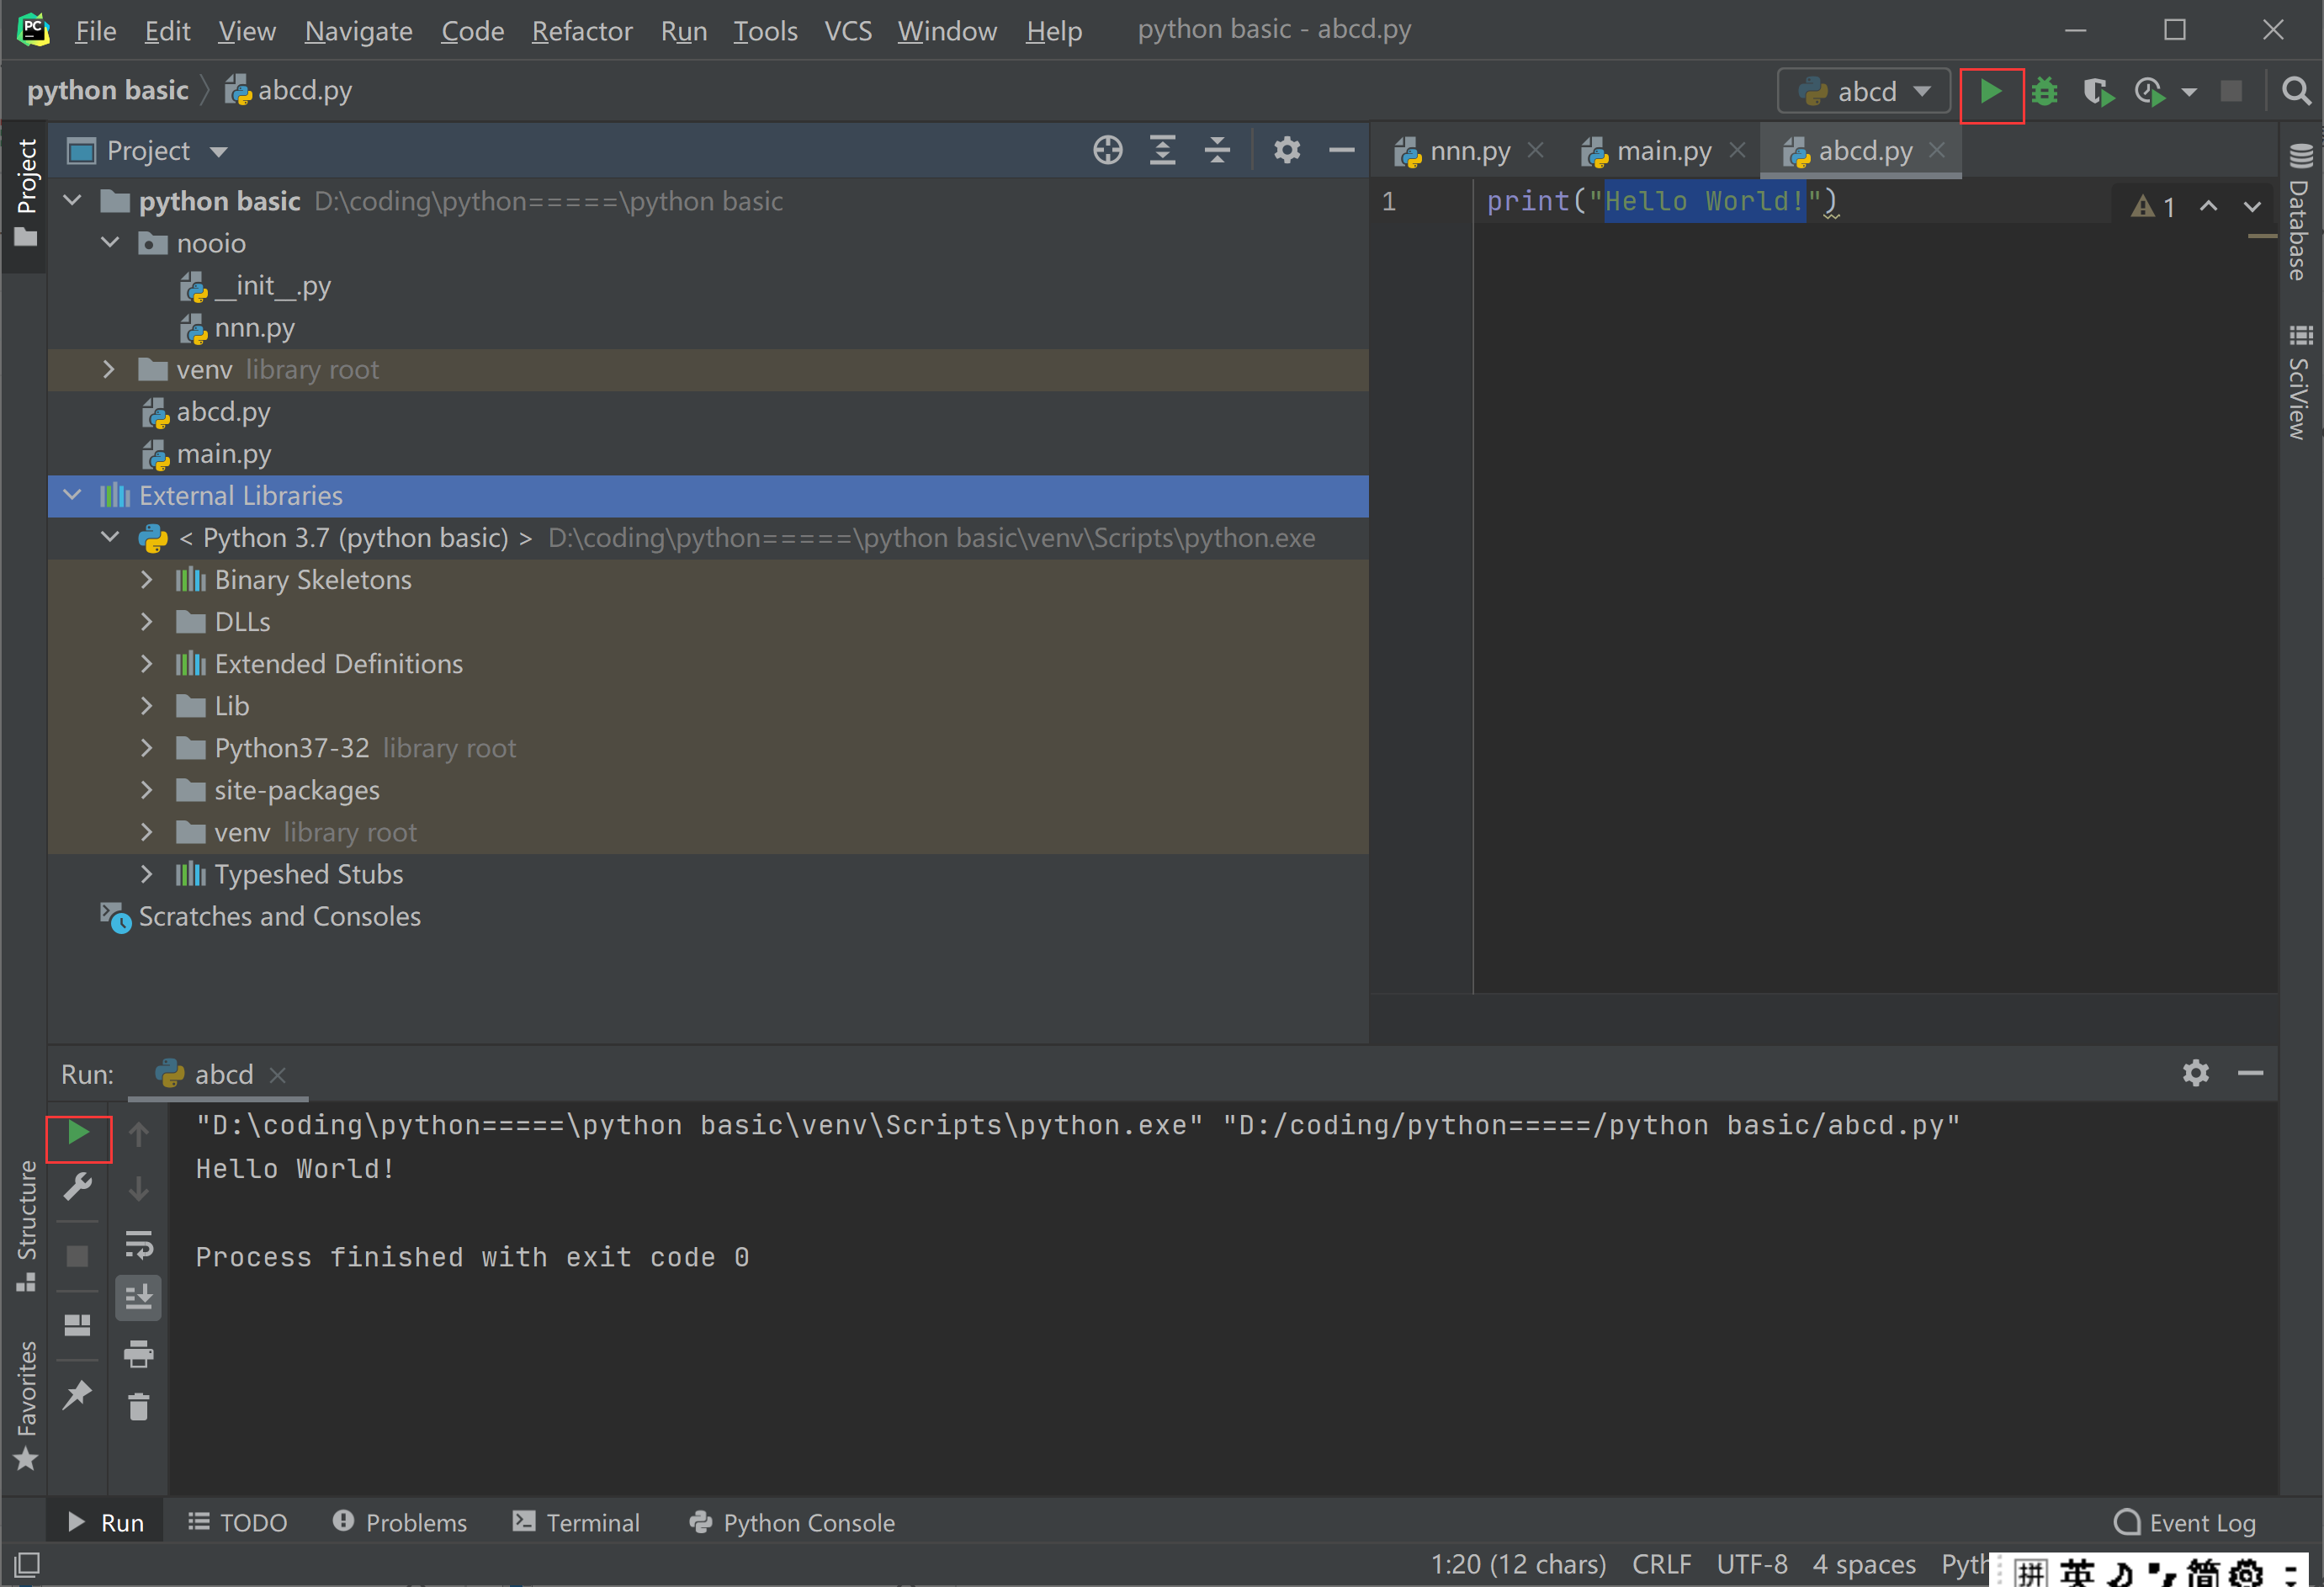Image resolution: width=2324 pixels, height=1587 pixels.
Task: Expand Typeshed Stubs node
Action: point(147,873)
